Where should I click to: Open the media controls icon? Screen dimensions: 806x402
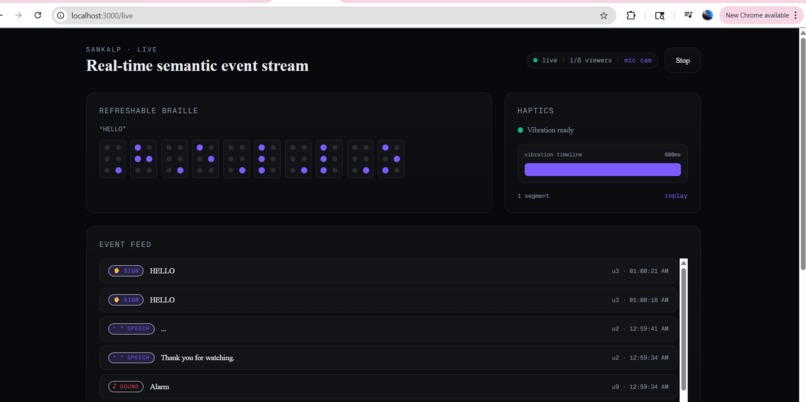coord(688,15)
